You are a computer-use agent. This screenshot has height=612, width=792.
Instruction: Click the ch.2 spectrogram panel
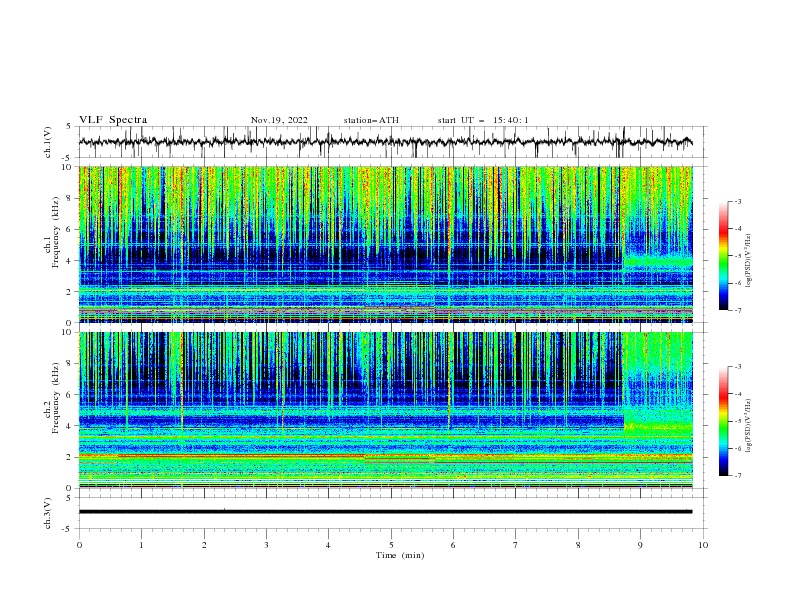tap(385, 410)
